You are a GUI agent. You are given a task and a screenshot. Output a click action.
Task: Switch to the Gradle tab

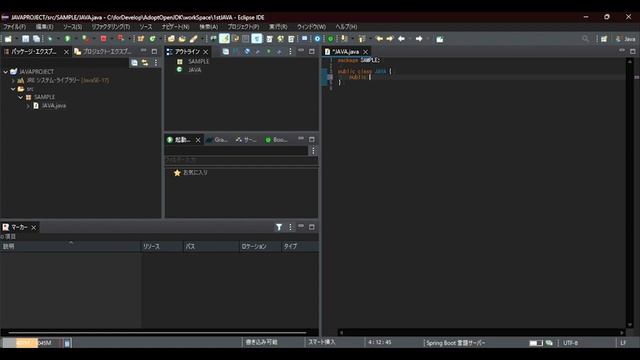[x=217, y=140]
